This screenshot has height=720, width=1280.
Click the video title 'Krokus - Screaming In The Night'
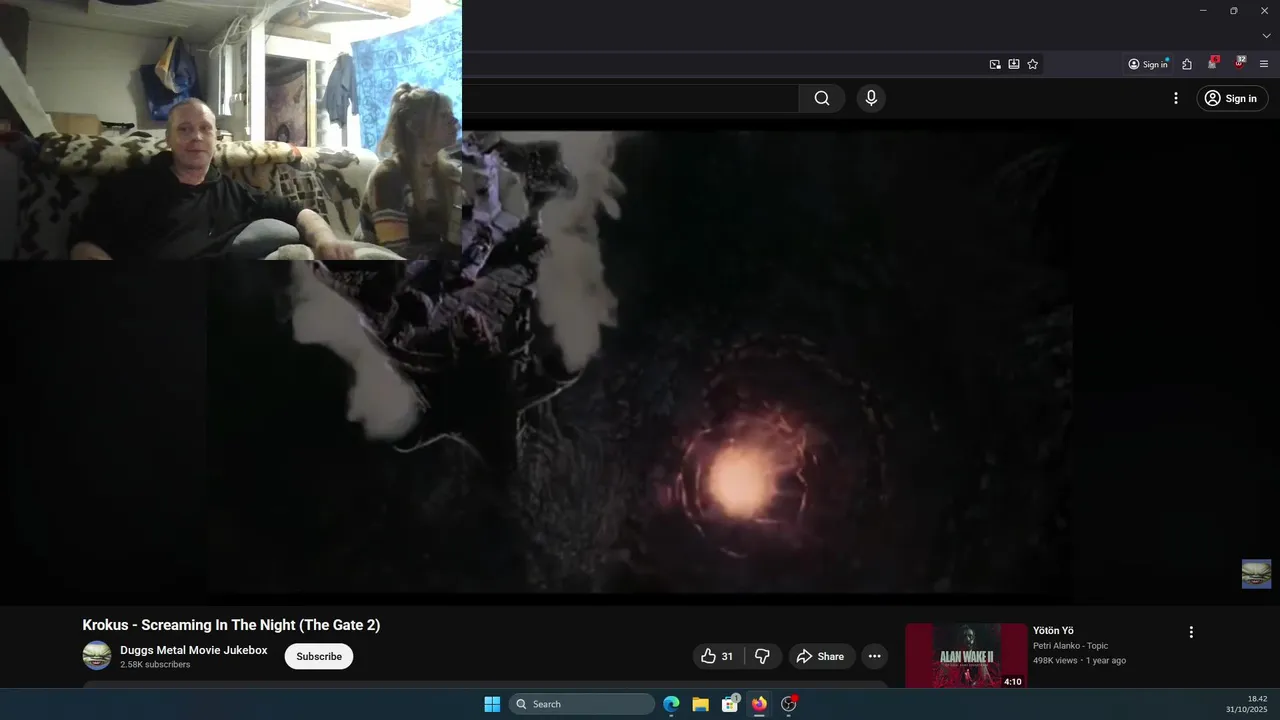(x=231, y=625)
